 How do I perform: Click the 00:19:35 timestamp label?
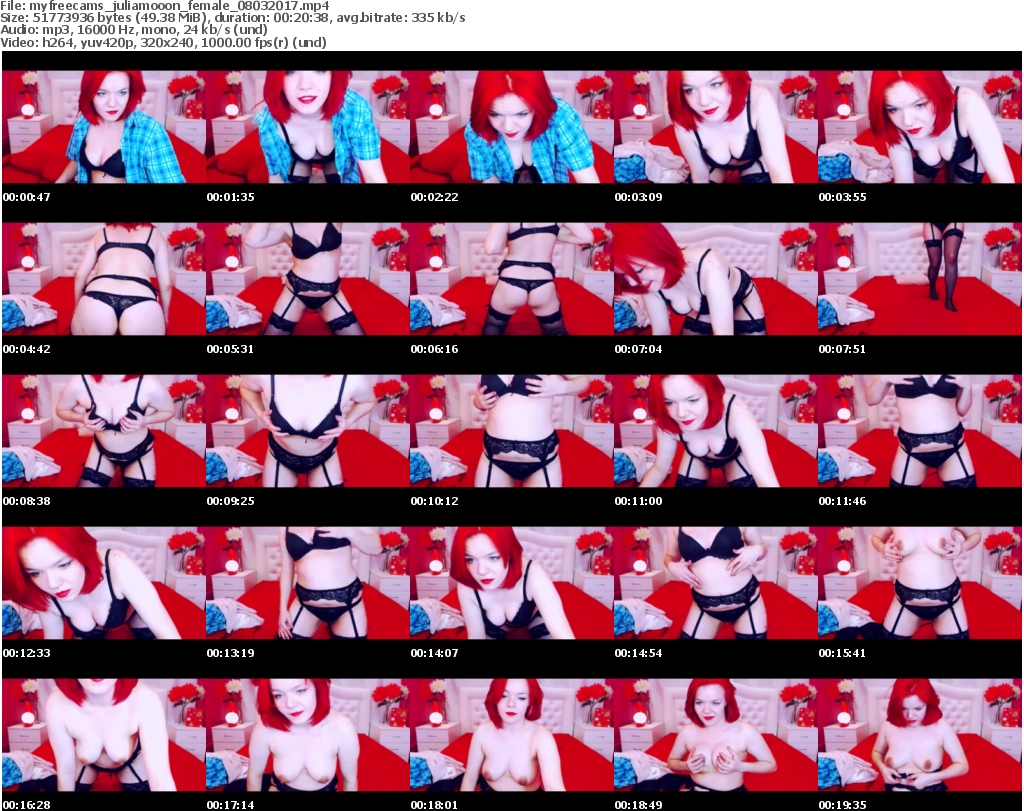[x=842, y=805]
